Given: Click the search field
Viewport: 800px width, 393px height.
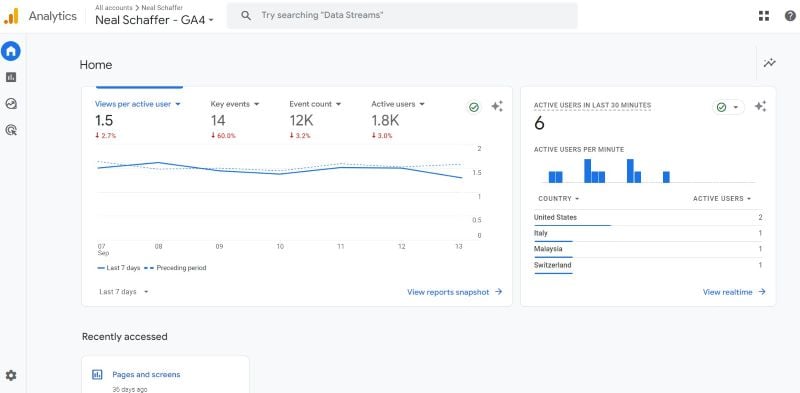Looking at the screenshot, I should pyautogui.click(x=402, y=16).
